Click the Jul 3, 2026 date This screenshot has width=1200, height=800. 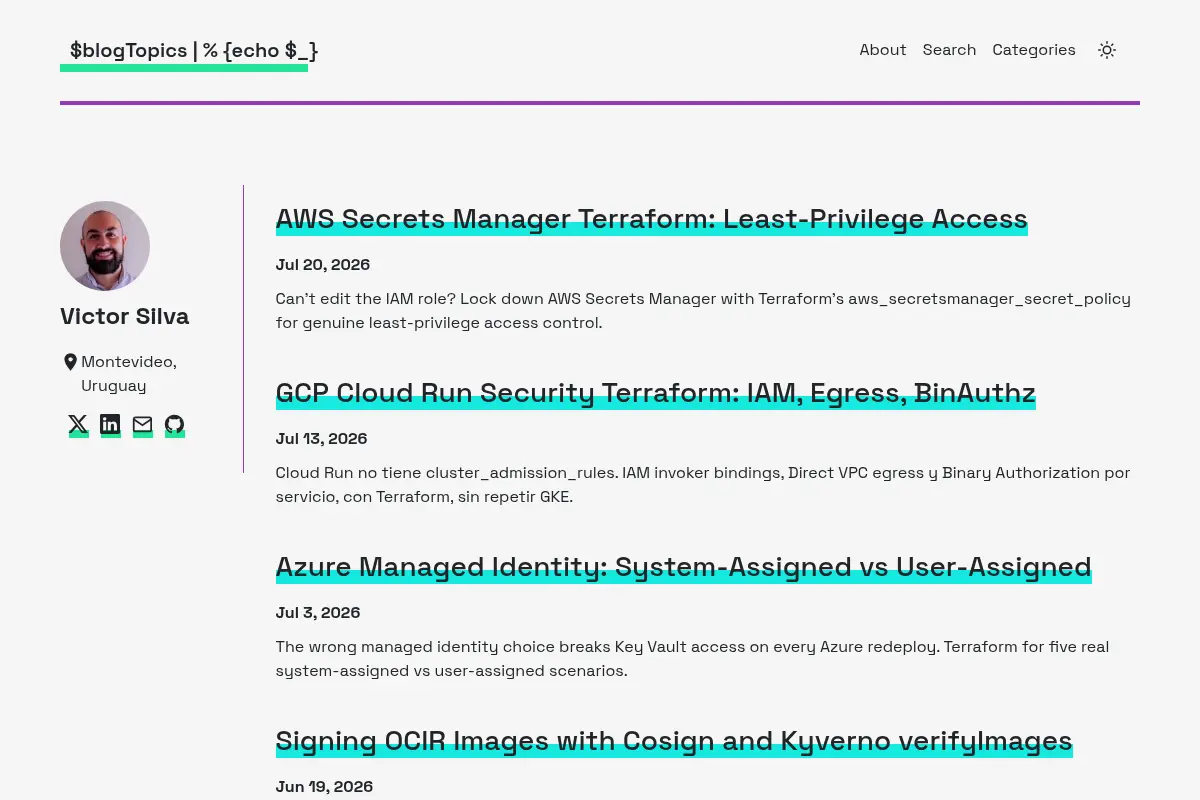(x=318, y=613)
